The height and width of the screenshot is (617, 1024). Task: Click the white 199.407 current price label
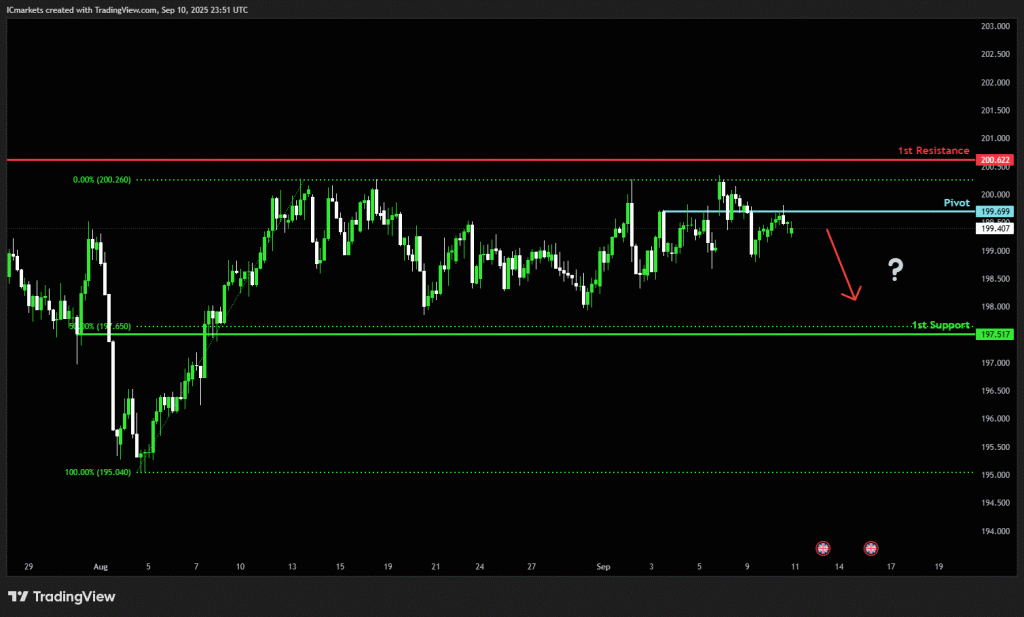(x=995, y=229)
